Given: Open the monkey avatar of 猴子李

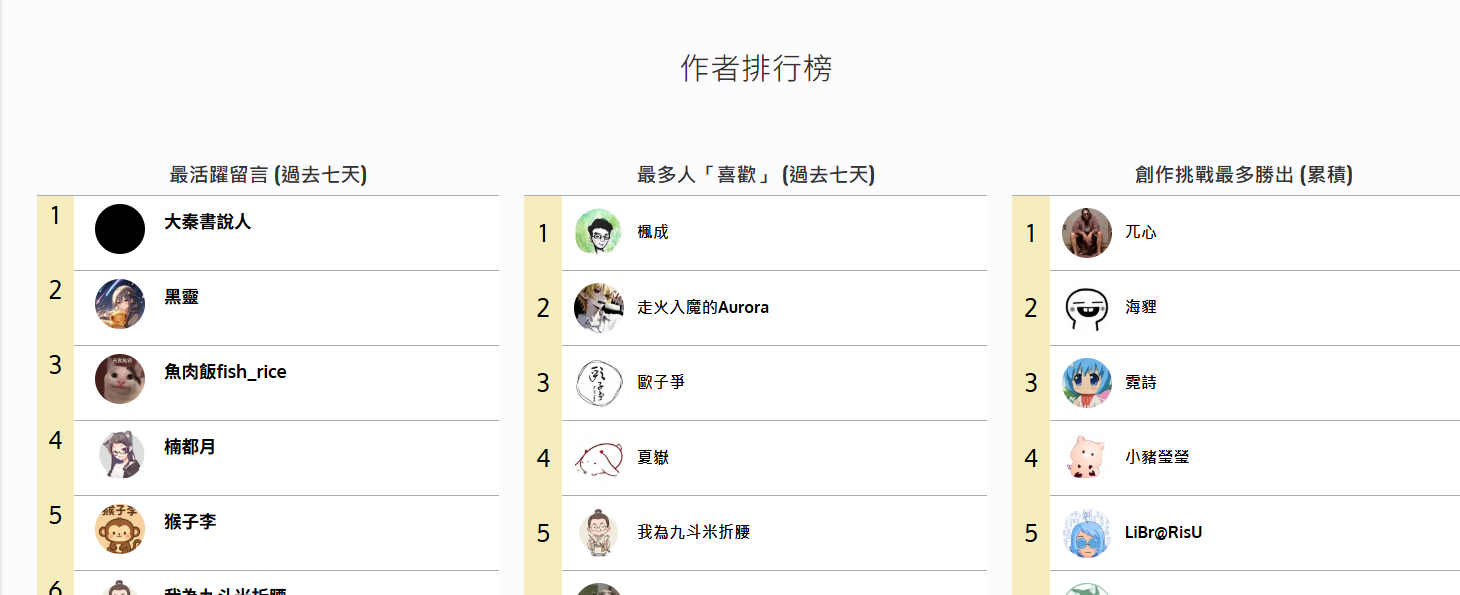Looking at the screenshot, I should pyautogui.click(x=120, y=529).
